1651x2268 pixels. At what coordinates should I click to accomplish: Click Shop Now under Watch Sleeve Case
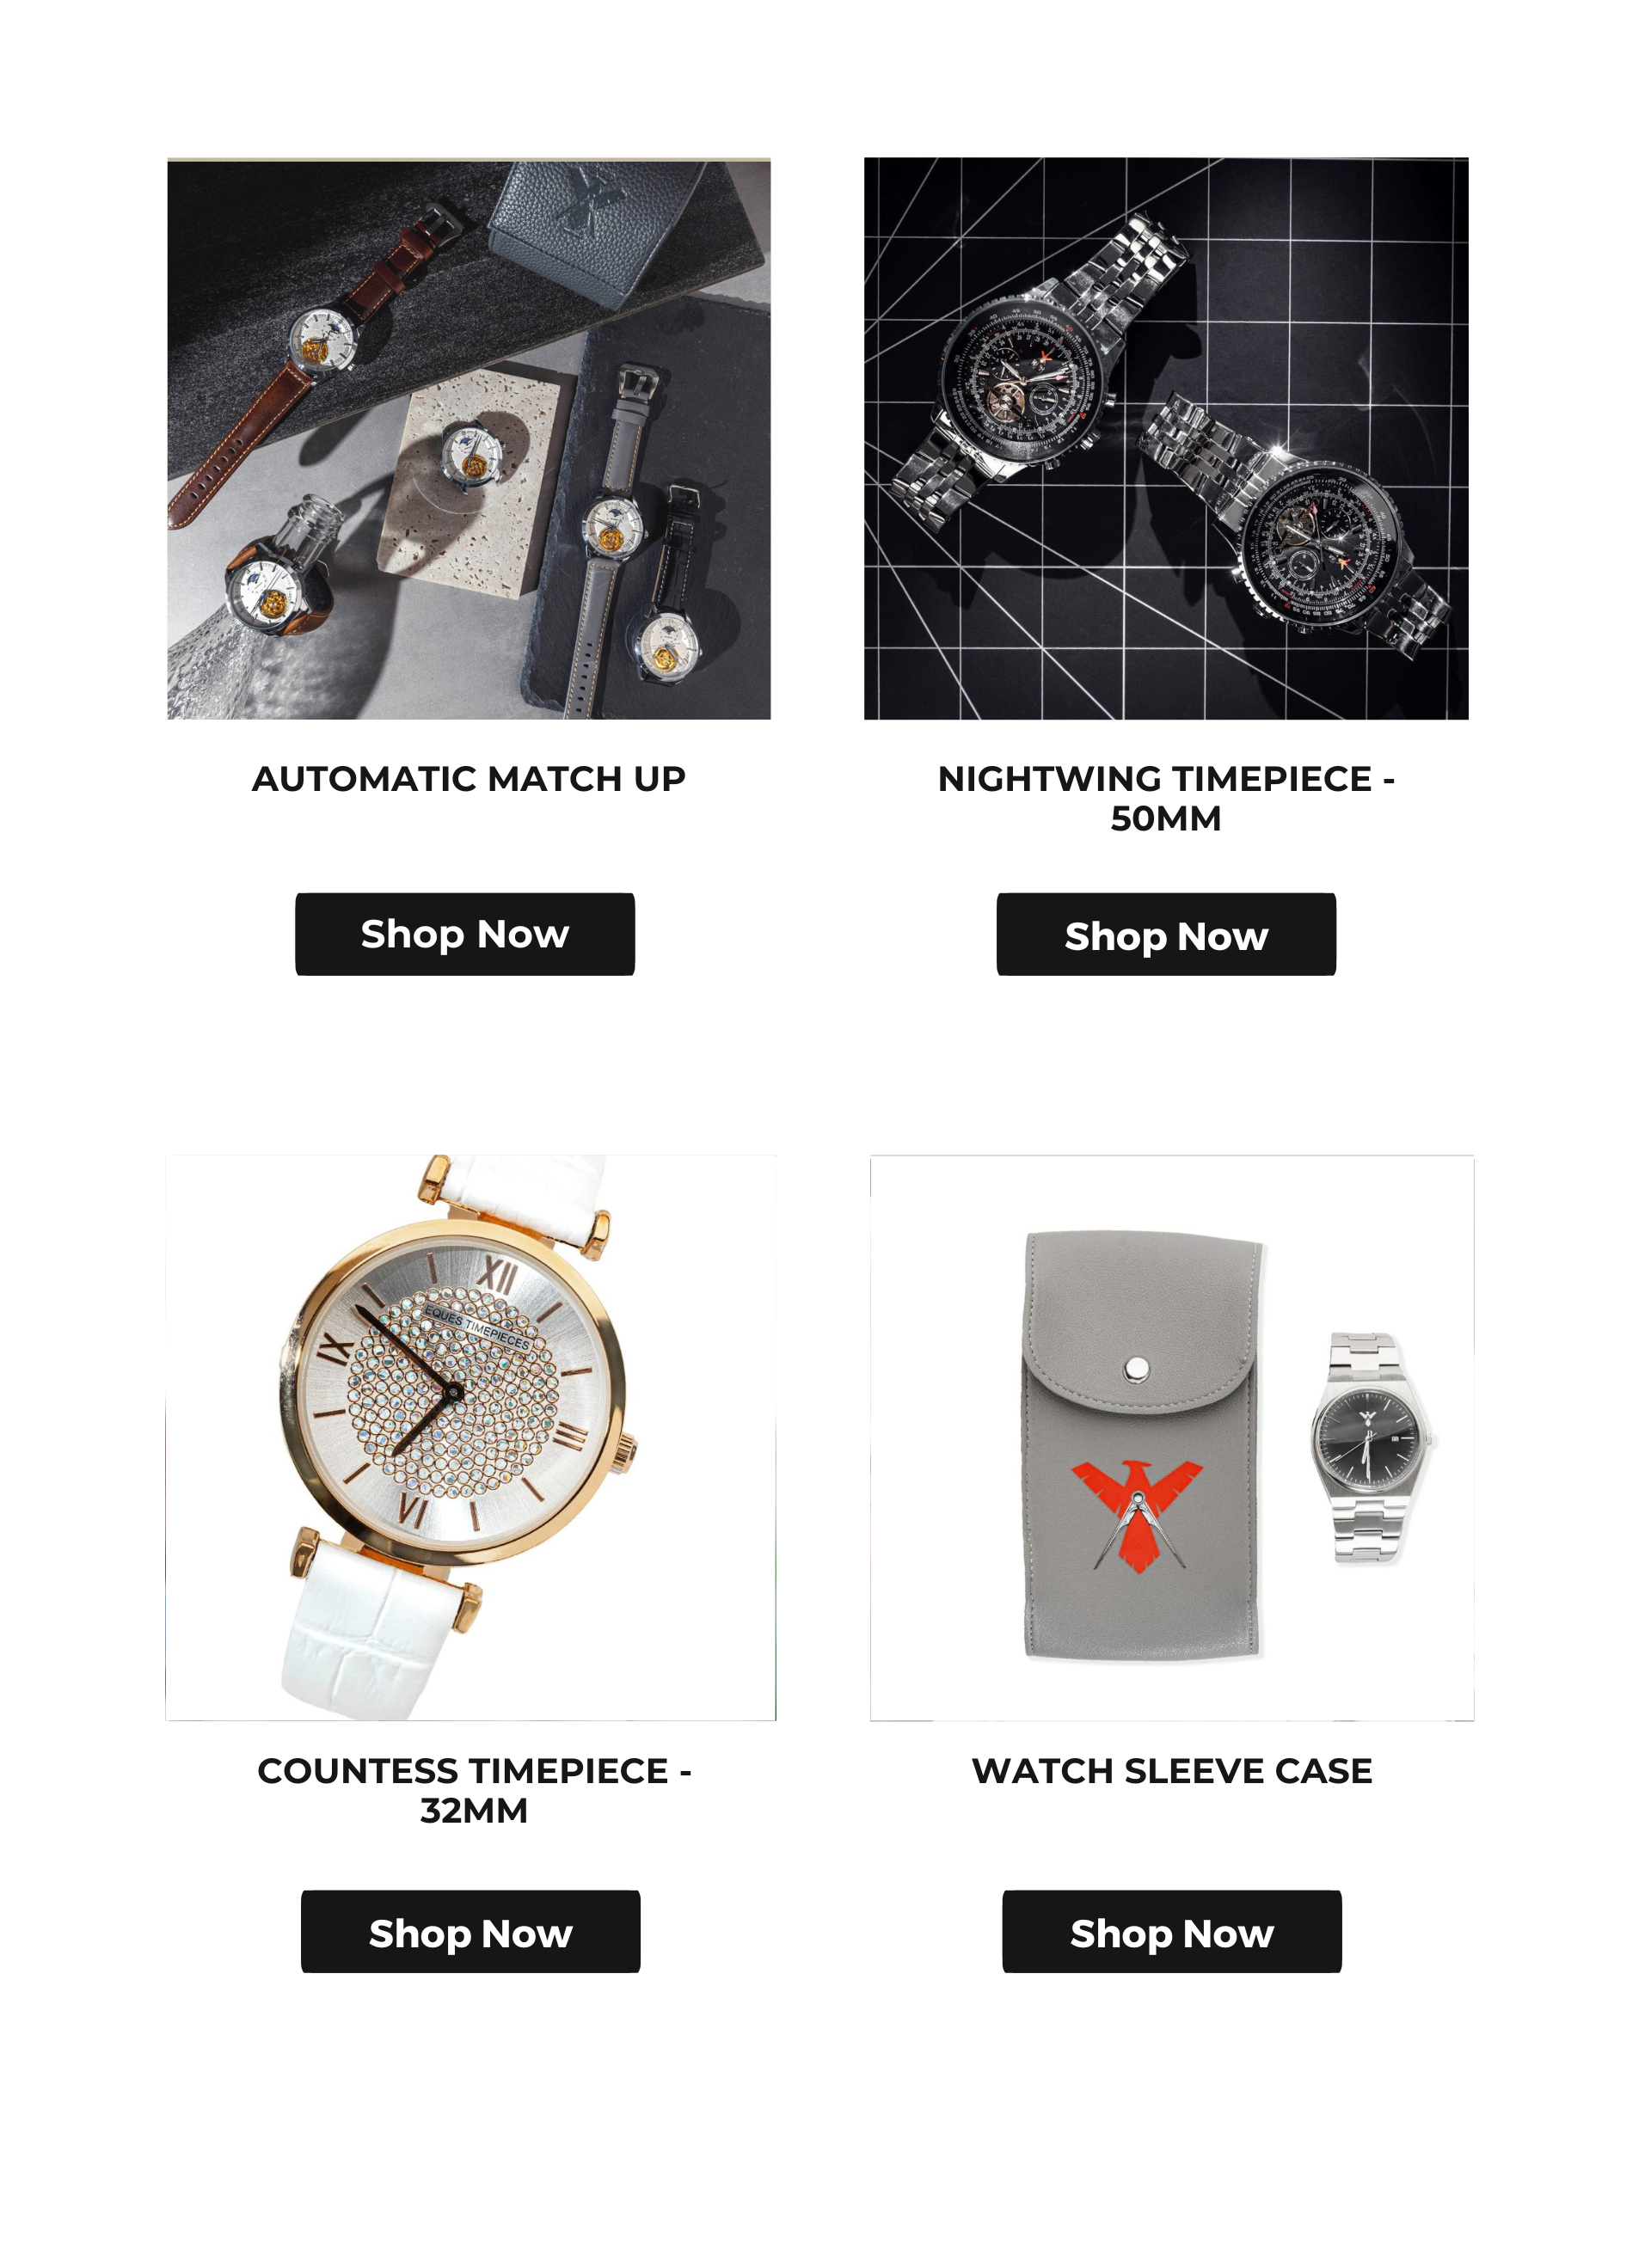click(x=1172, y=1931)
